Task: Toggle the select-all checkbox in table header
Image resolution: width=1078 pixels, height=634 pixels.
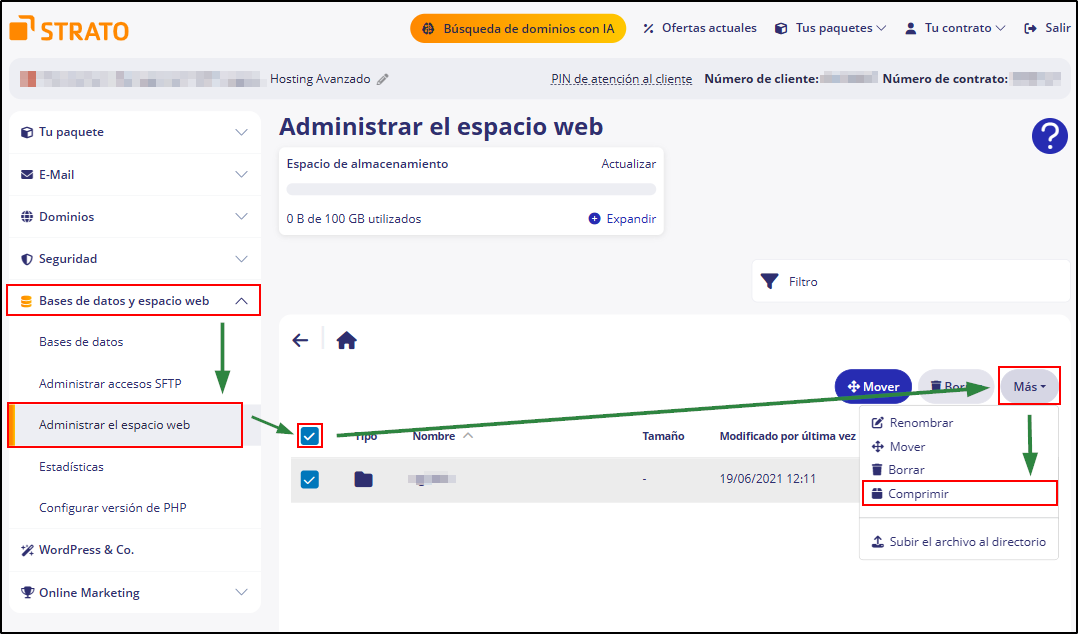Action: click(x=310, y=436)
